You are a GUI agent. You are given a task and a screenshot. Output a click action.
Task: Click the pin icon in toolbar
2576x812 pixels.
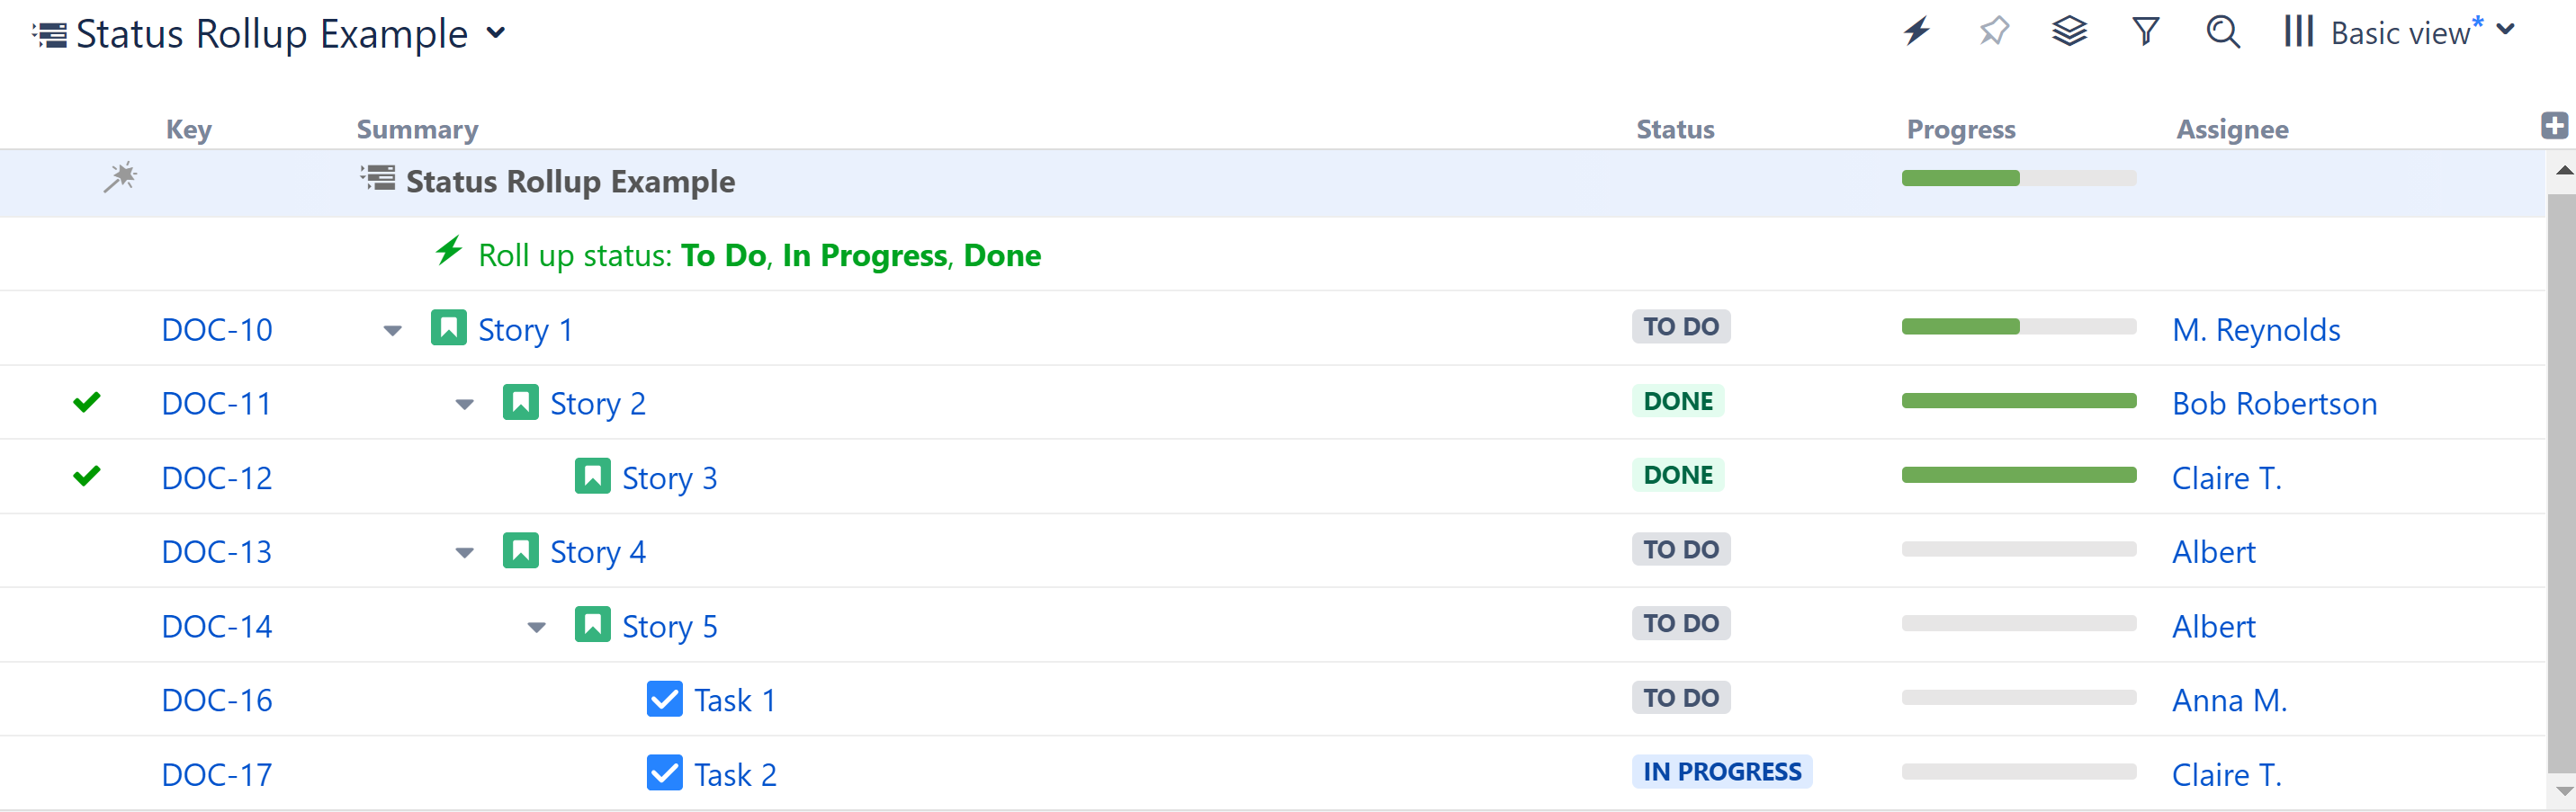(1993, 32)
